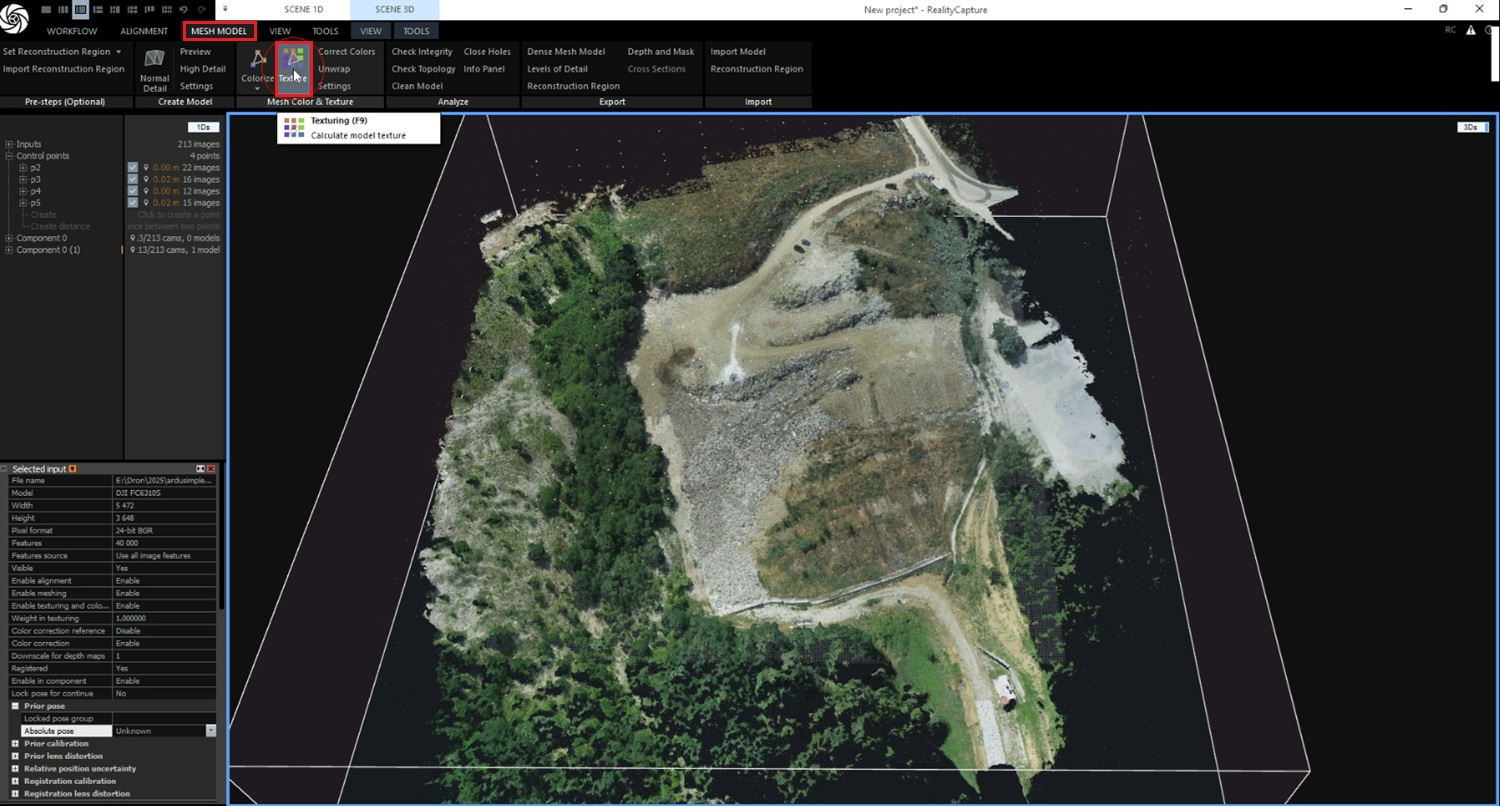Expand the Inputs tree node
The height and width of the screenshot is (806, 1500).
(9, 145)
